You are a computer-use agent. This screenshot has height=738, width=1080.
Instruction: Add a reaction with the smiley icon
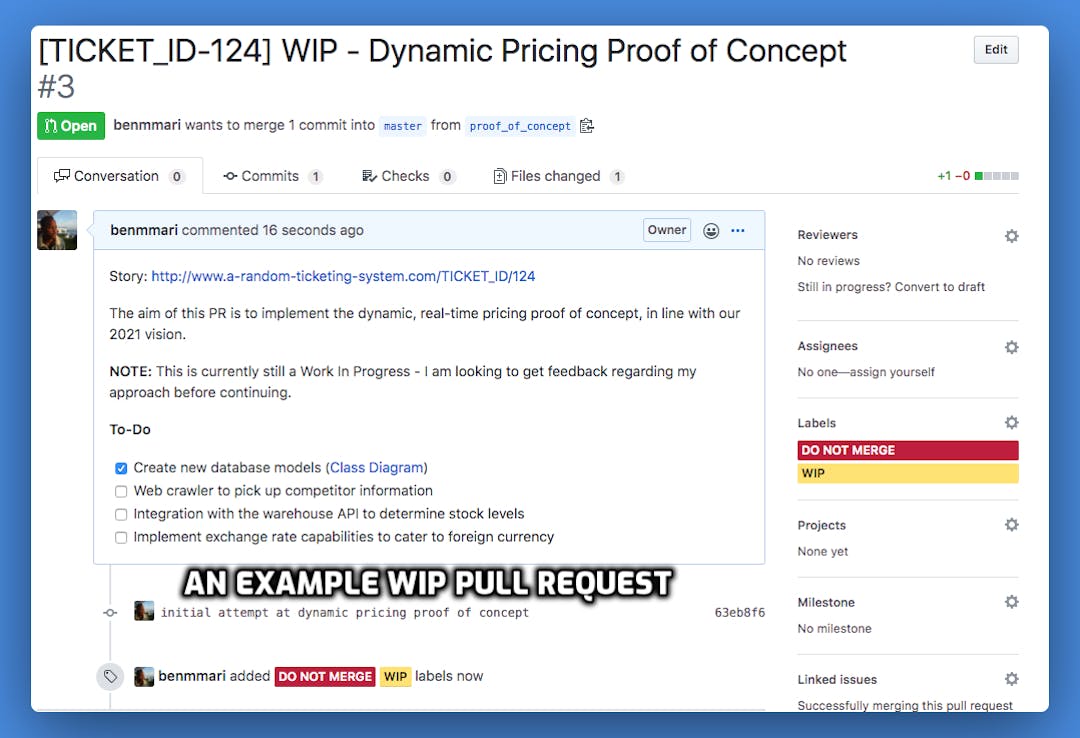711,230
